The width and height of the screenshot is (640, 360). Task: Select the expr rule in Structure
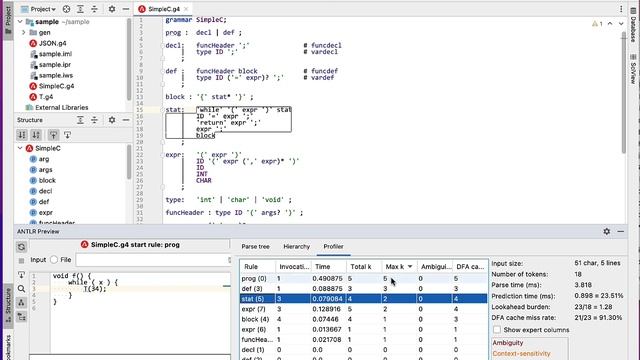pyautogui.click(x=41, y=212)
